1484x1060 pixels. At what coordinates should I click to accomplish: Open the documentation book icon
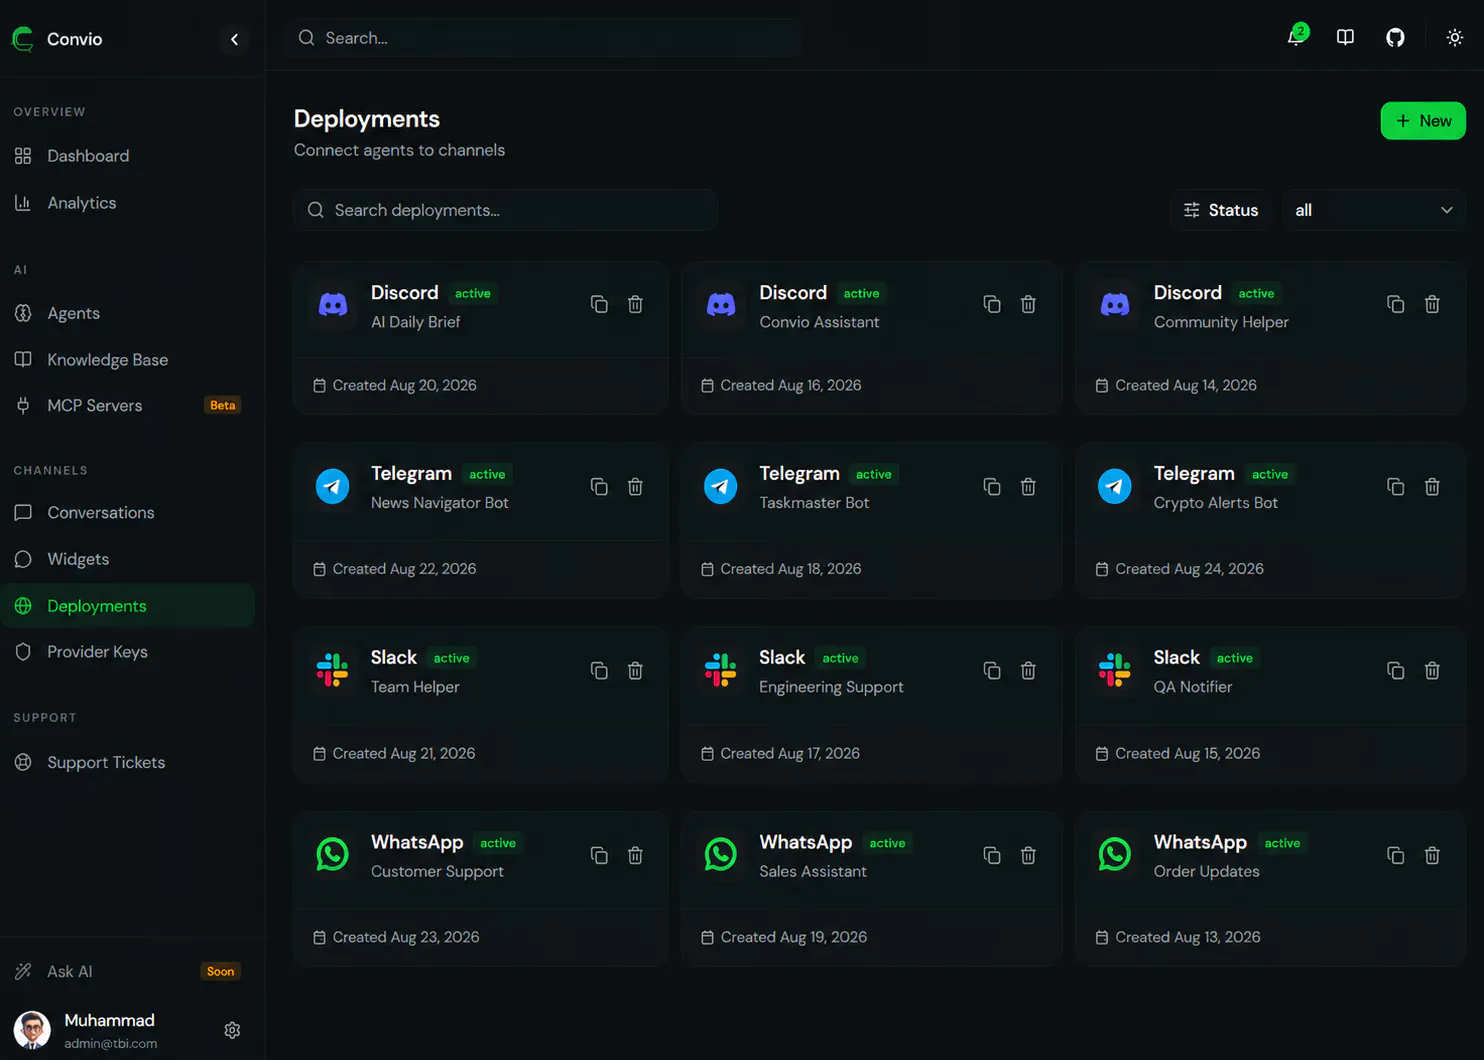click(x=1345, y=37)
